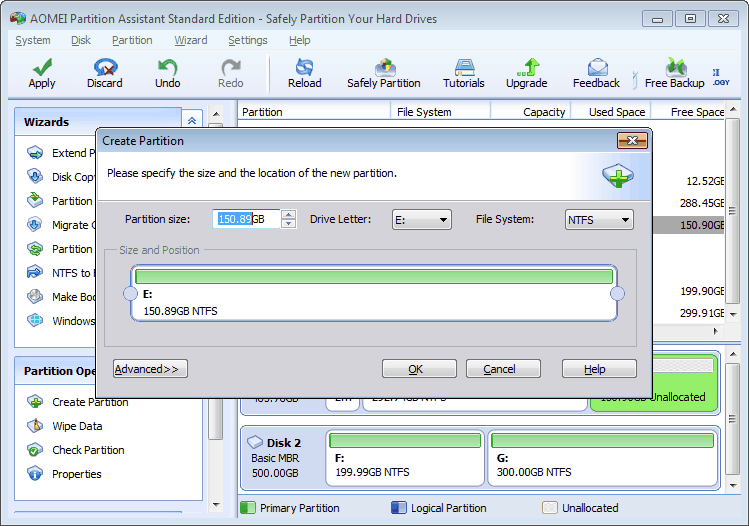This screenshot has width=749, height=526.
Task: Click the Properties link in sidebar
Action: [x=76, y=473]
